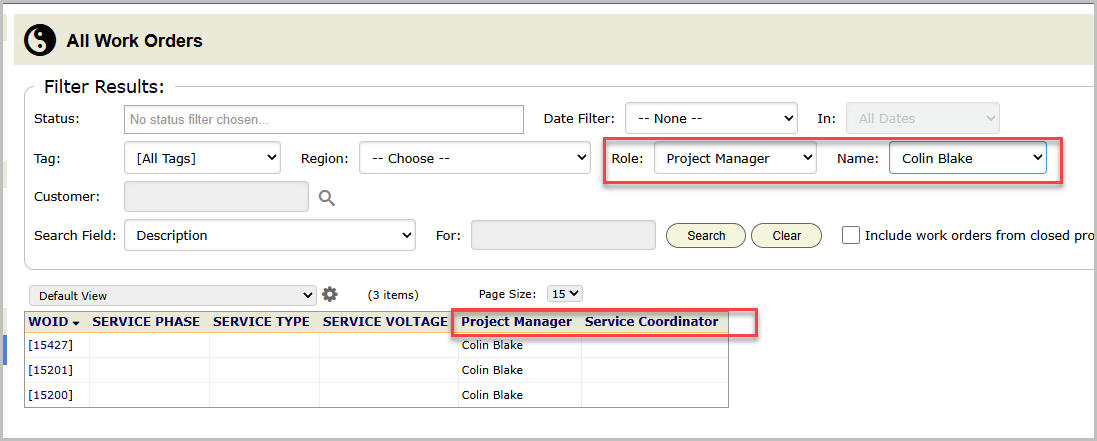Click the Search button
The height and width of the screenshot is (441, 1097).
click(x=706, y=235)
